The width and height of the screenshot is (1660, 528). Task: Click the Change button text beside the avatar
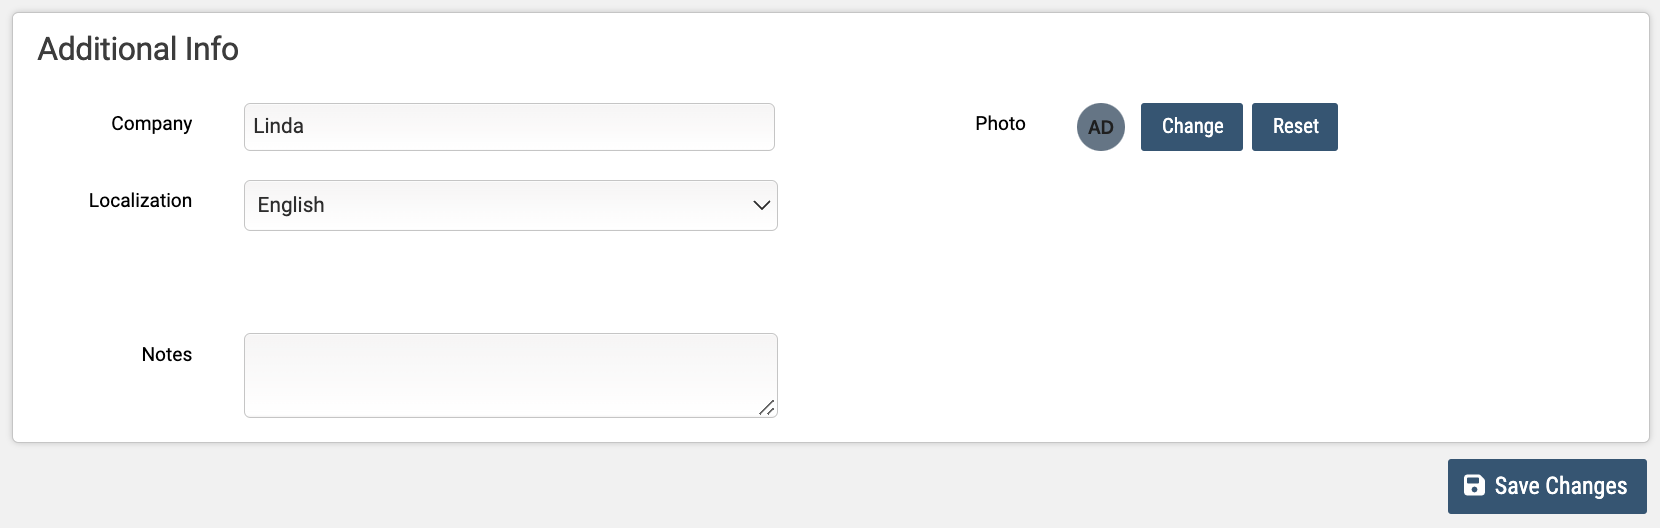1193,127
